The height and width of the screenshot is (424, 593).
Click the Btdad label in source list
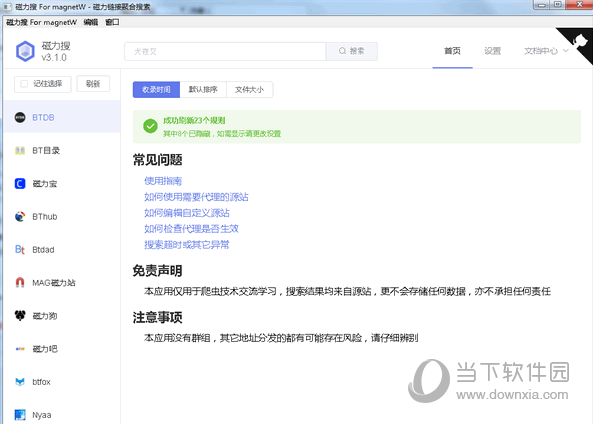coord(43,250)
